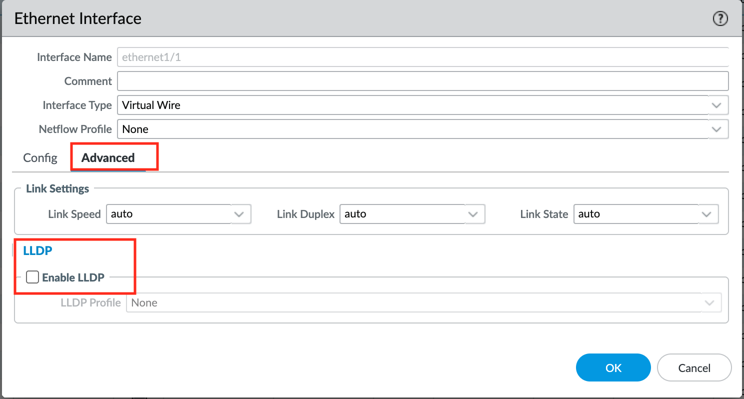Image resolution: width=744 pixels, height=399 pixels.
Task: Switch to the Config tab
Action: tap(40, 158)
